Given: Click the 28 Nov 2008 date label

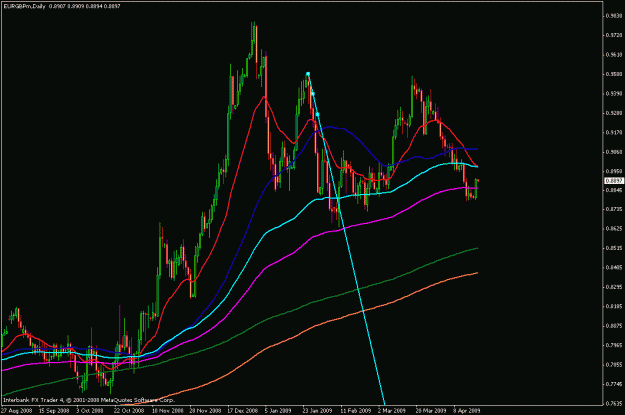Looking at the screenshot, I should [205, 410].
